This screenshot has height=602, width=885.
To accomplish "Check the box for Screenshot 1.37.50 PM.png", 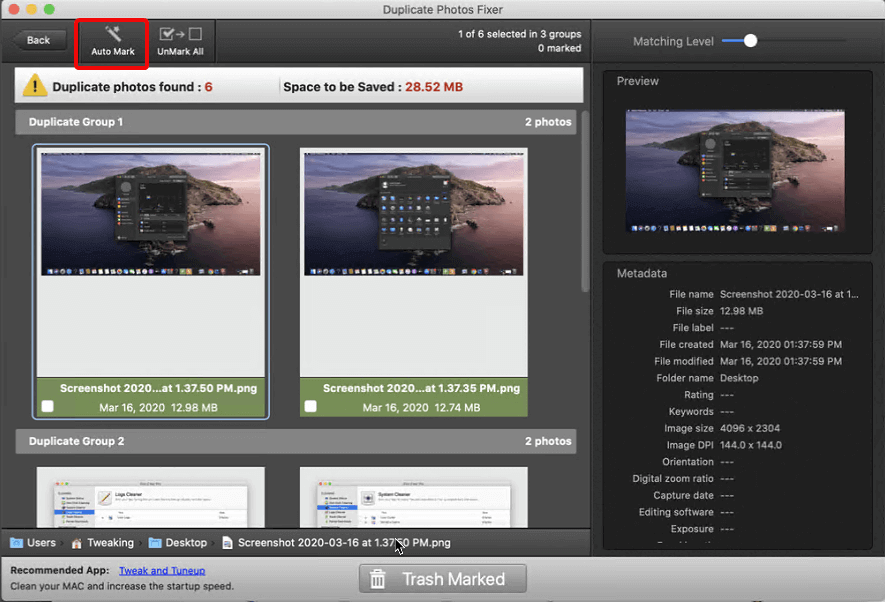I will click(48, 407).
